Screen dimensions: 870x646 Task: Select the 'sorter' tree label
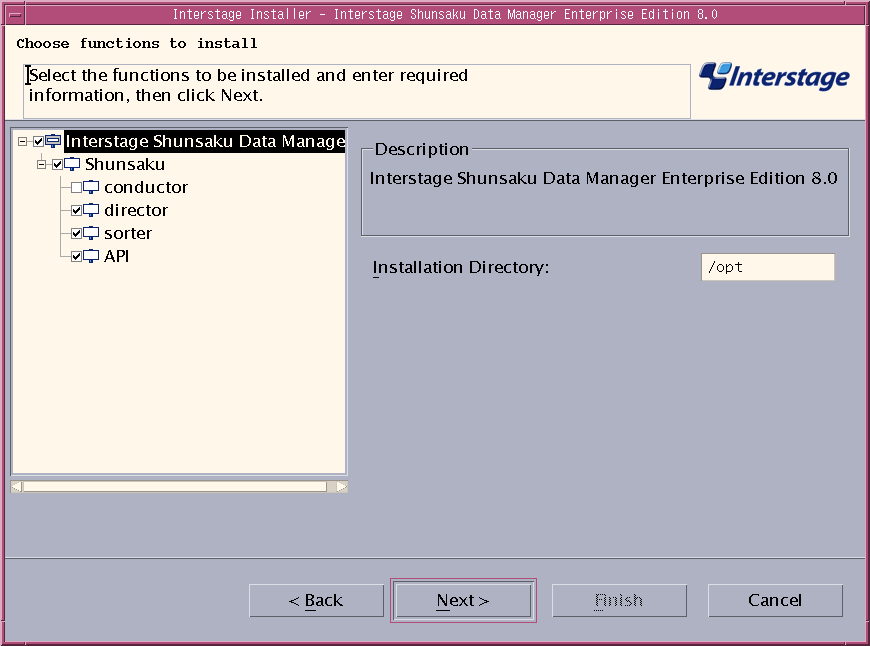[x=128, y=233]
